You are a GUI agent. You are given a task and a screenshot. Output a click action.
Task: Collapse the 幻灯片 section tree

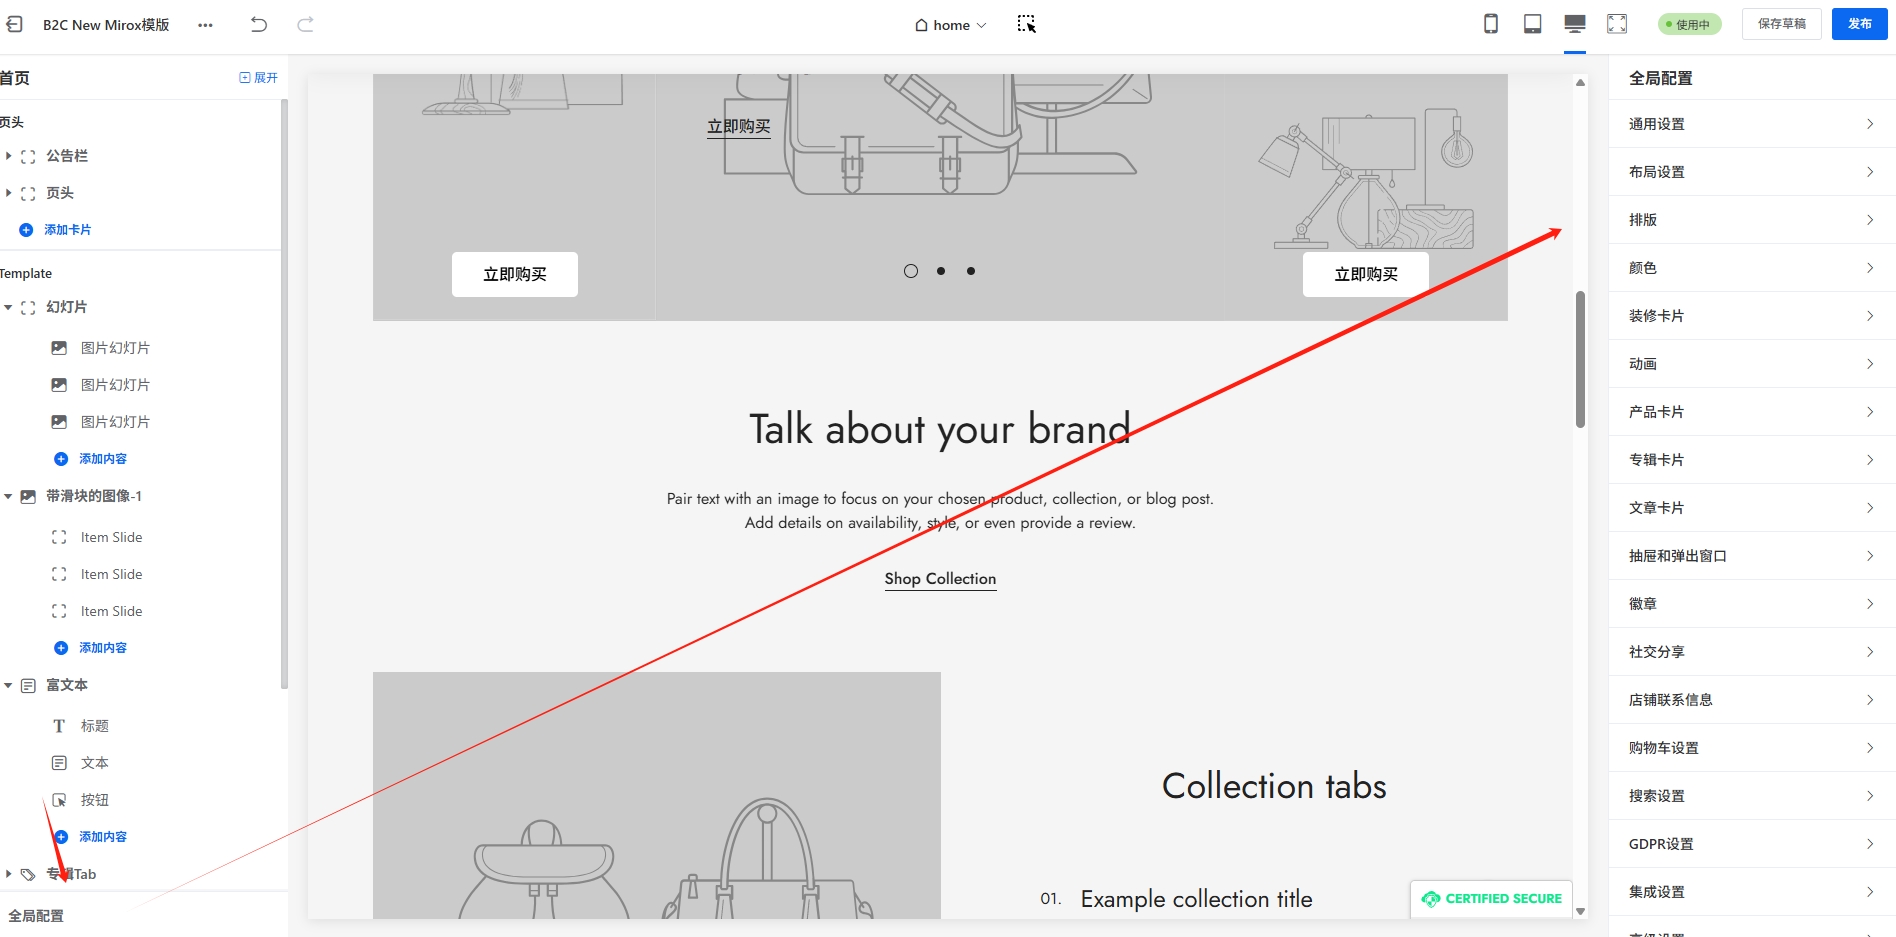8,307
